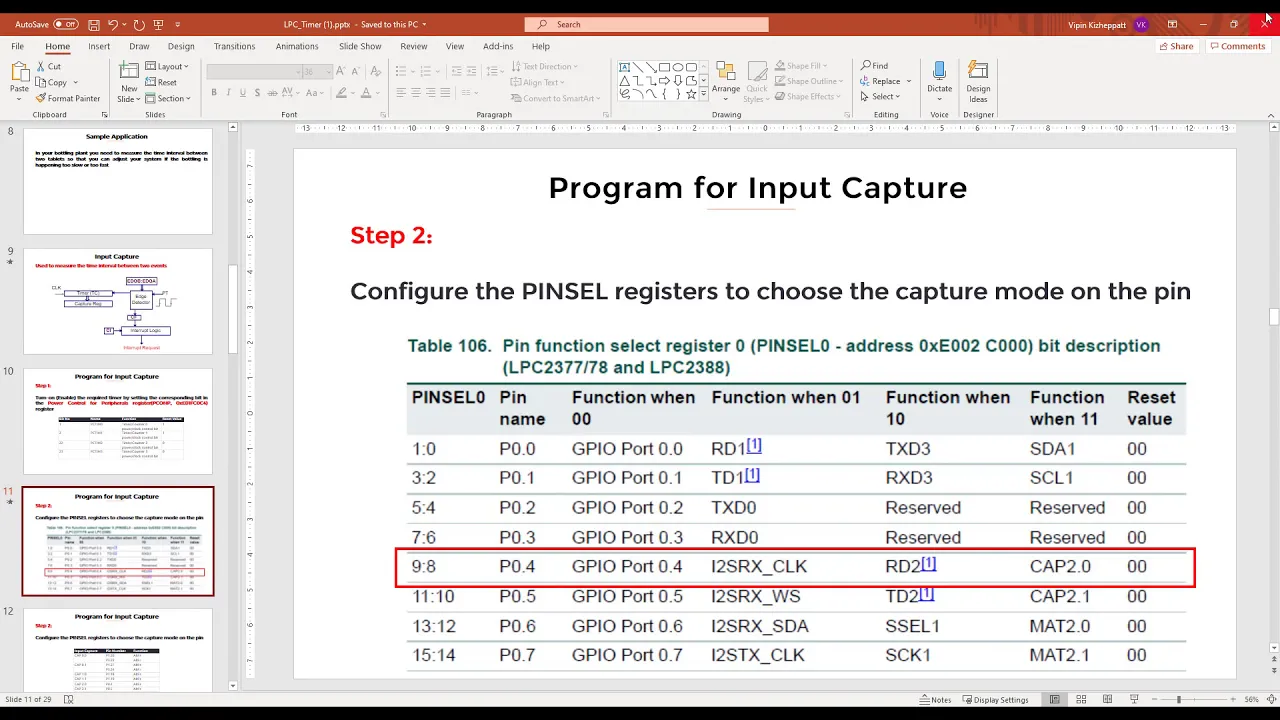
Task: Click the Review tab
Action: click(x=413, y=46)
